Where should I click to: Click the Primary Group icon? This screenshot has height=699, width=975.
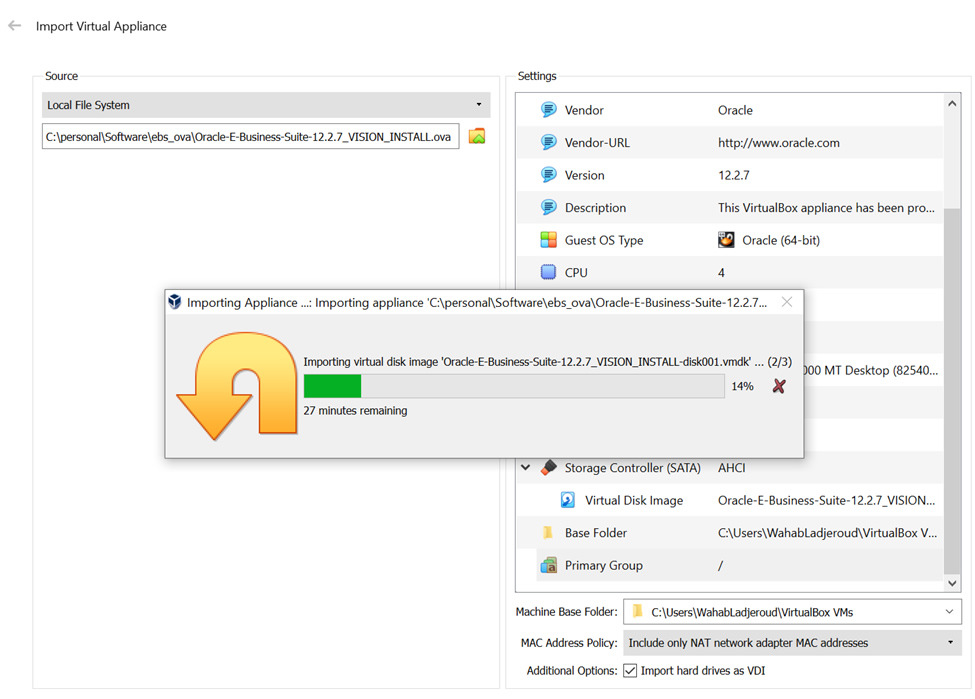pyautogui.click(x=548, y=565)
